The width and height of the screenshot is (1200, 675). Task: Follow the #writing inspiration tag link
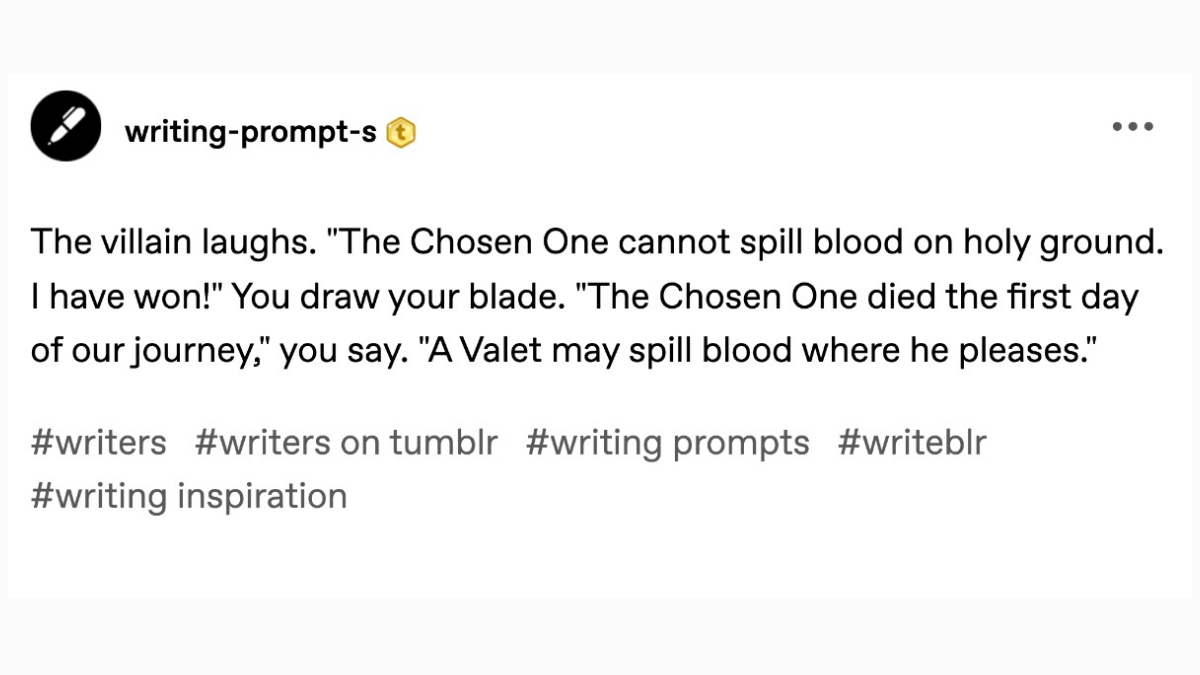point(189,495)
